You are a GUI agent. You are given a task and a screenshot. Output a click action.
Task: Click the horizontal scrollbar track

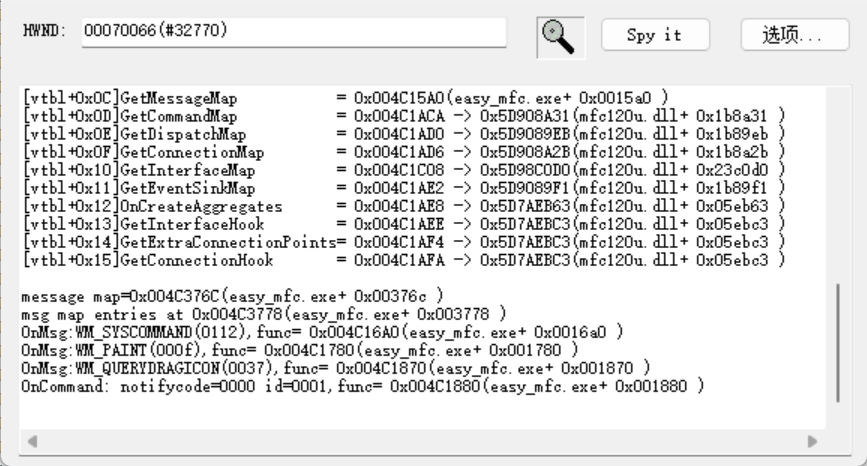coord(422,441)
